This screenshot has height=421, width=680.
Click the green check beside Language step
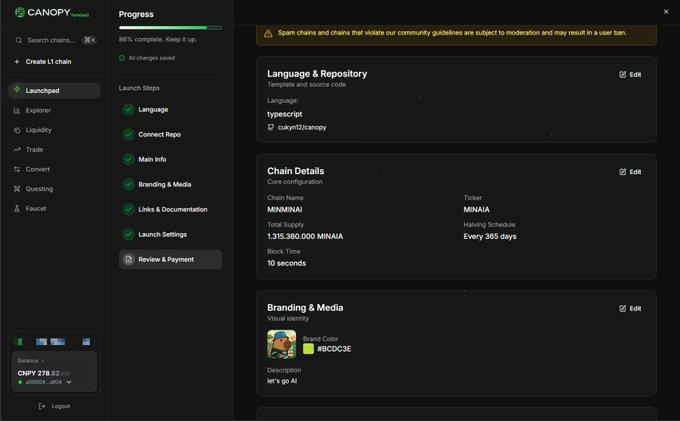coord(128,109)
